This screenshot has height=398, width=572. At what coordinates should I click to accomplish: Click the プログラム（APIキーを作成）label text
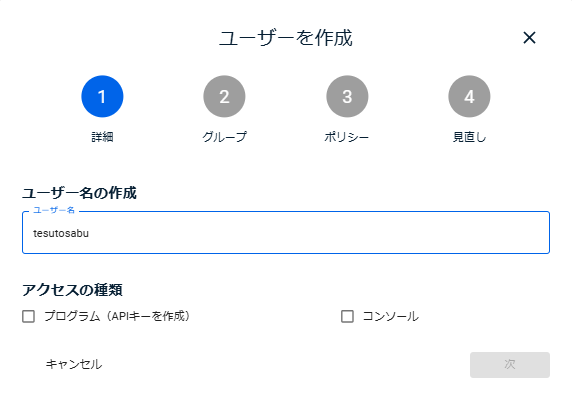click(x=117, y=316)
